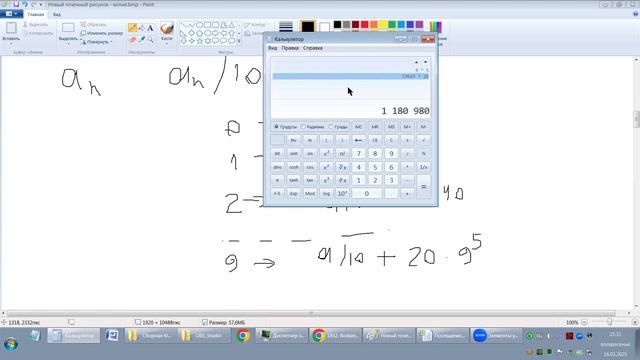The width and height of the screenshot is (640, 360).
Task: Click the Paint zoom-out minus button
Action: tap(584, 322)
